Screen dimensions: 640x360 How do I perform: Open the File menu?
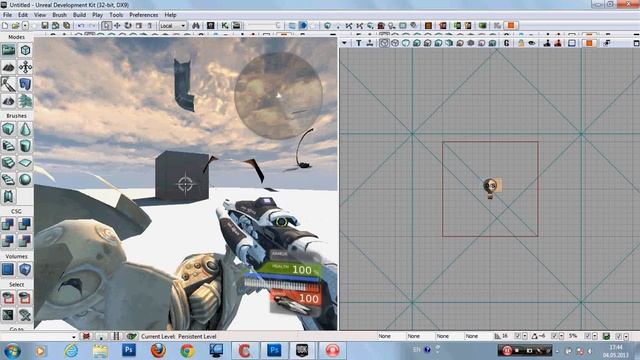[x=7, y=15]
